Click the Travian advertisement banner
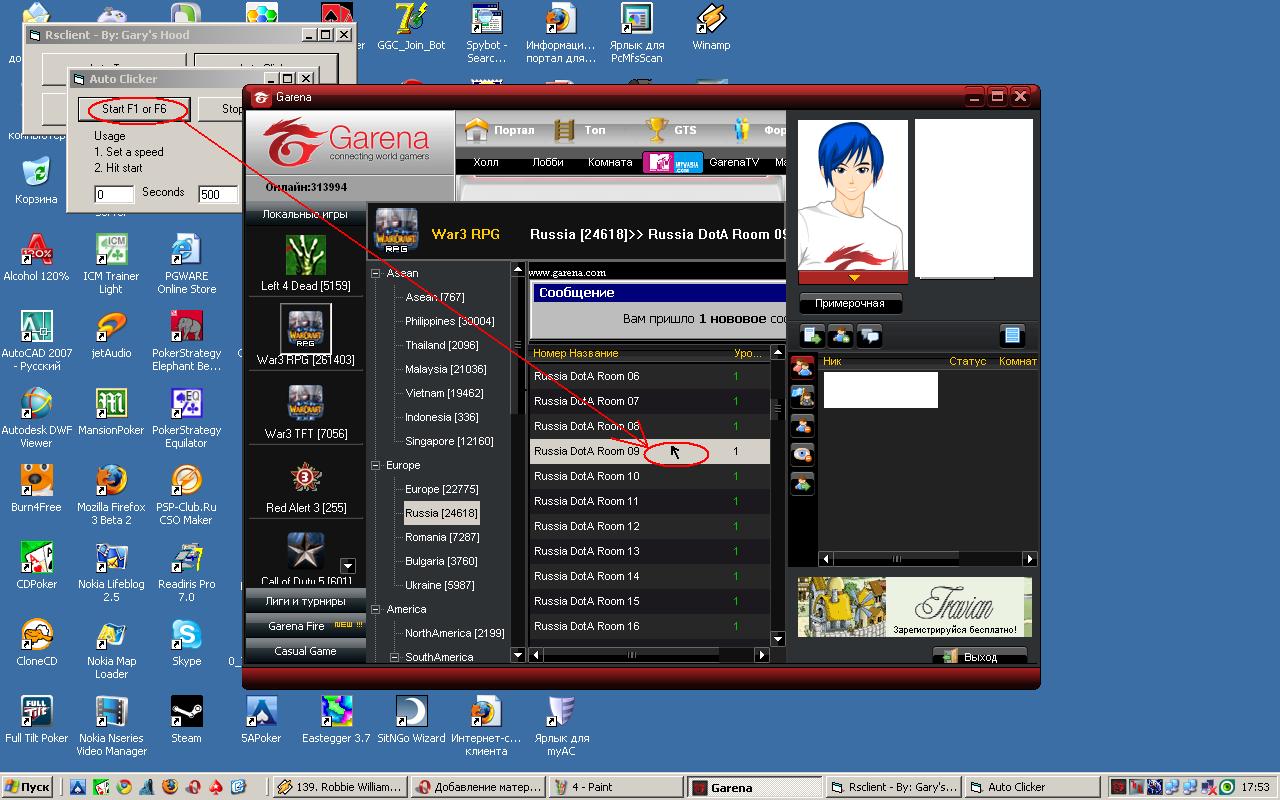Screen dimensions: 1280x800 tap(914, 607)
